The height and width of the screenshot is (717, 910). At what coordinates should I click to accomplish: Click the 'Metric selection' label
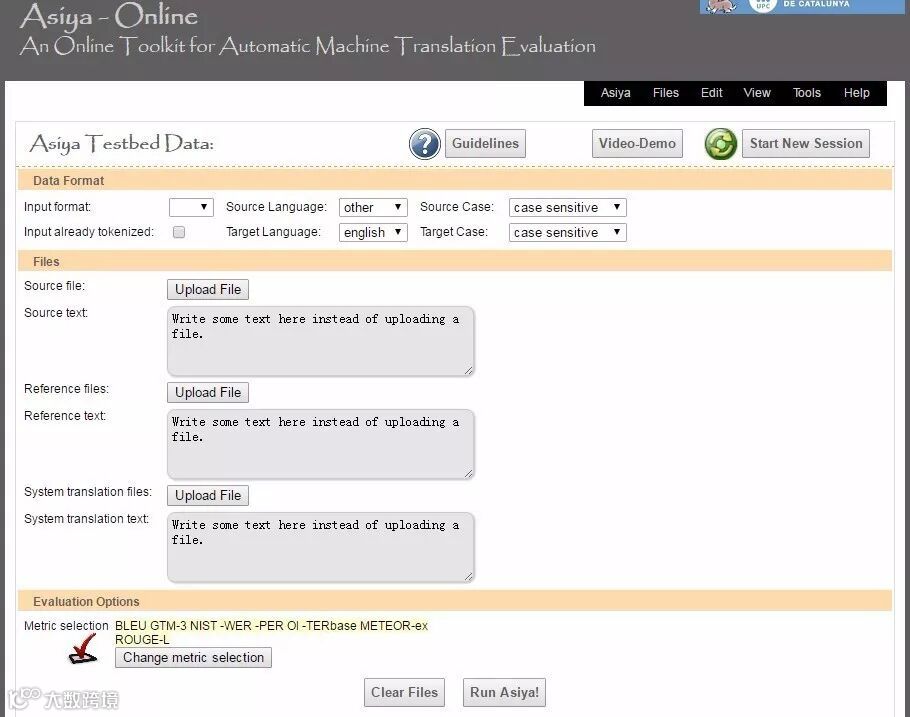point(66,626)
